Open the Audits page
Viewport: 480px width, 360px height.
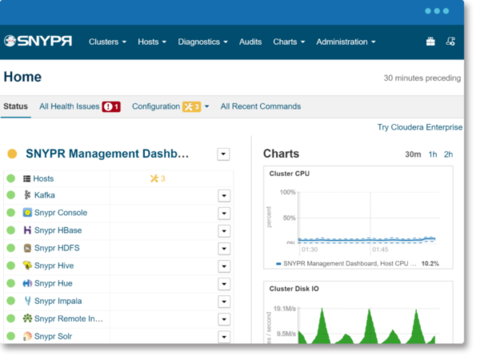click(250, 42)
